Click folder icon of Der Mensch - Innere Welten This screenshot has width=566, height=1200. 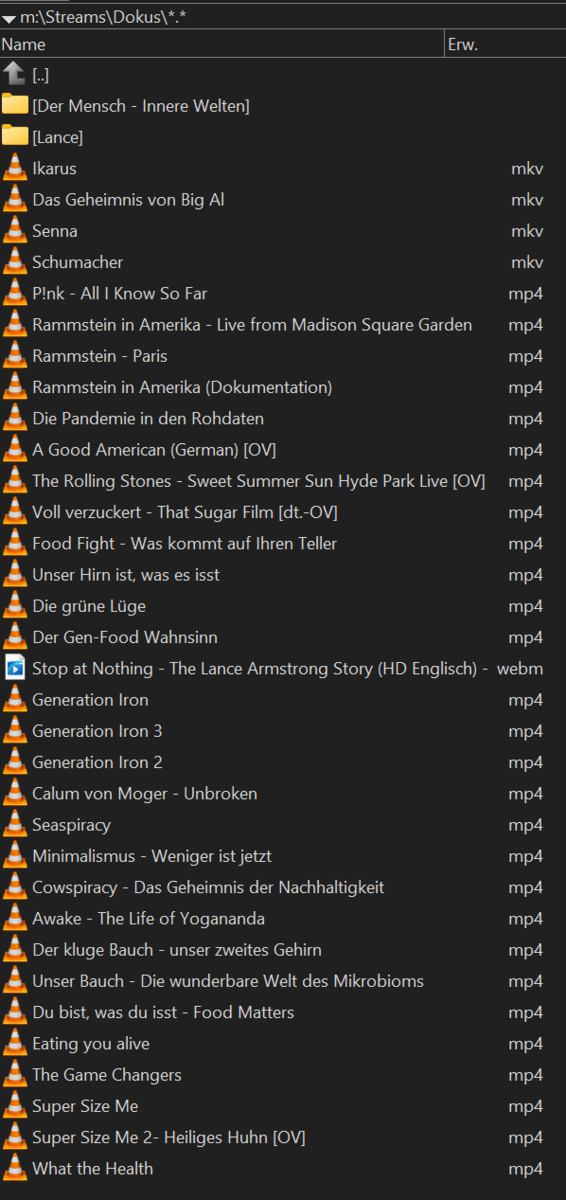point(14,105)
